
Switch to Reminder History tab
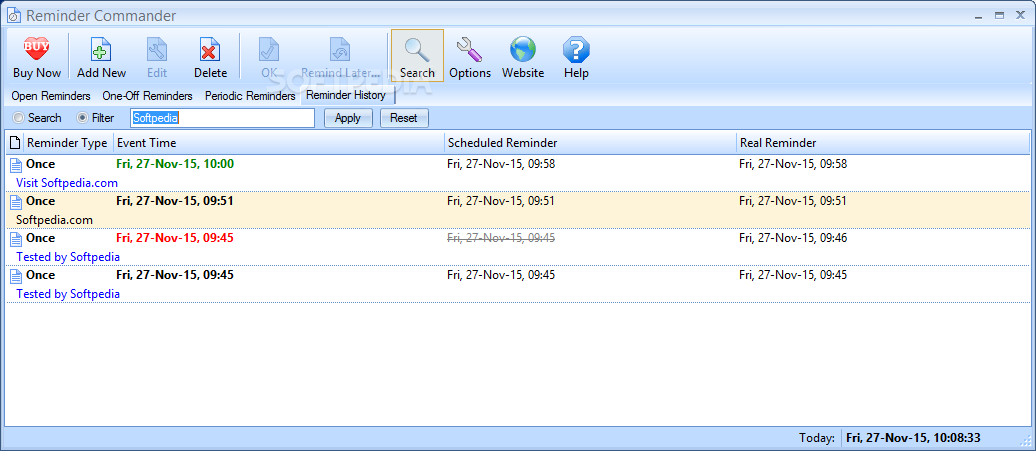tap(346, 95)
